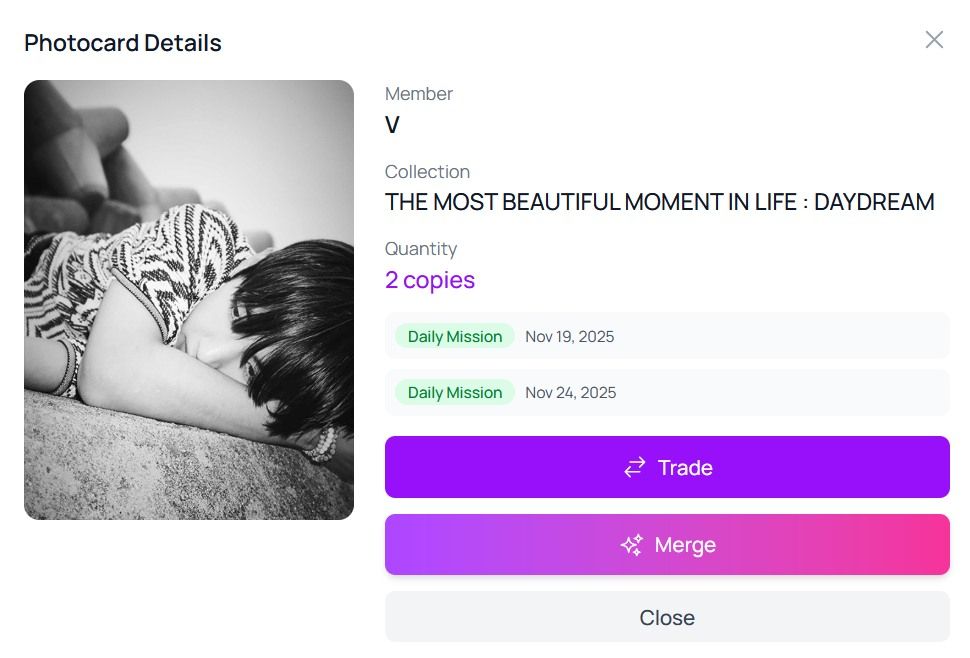
Task: Select the Nov 24, 2025 date
Action: click(x=570, y=393)
